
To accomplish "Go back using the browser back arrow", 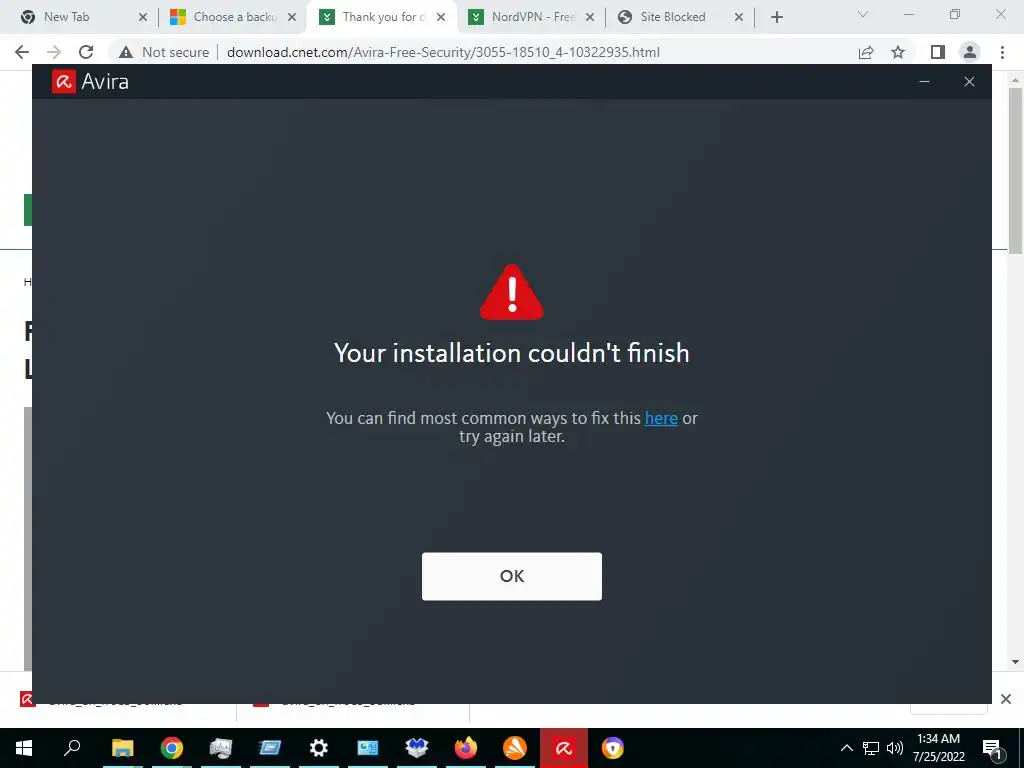I will [x=22, y=52].
